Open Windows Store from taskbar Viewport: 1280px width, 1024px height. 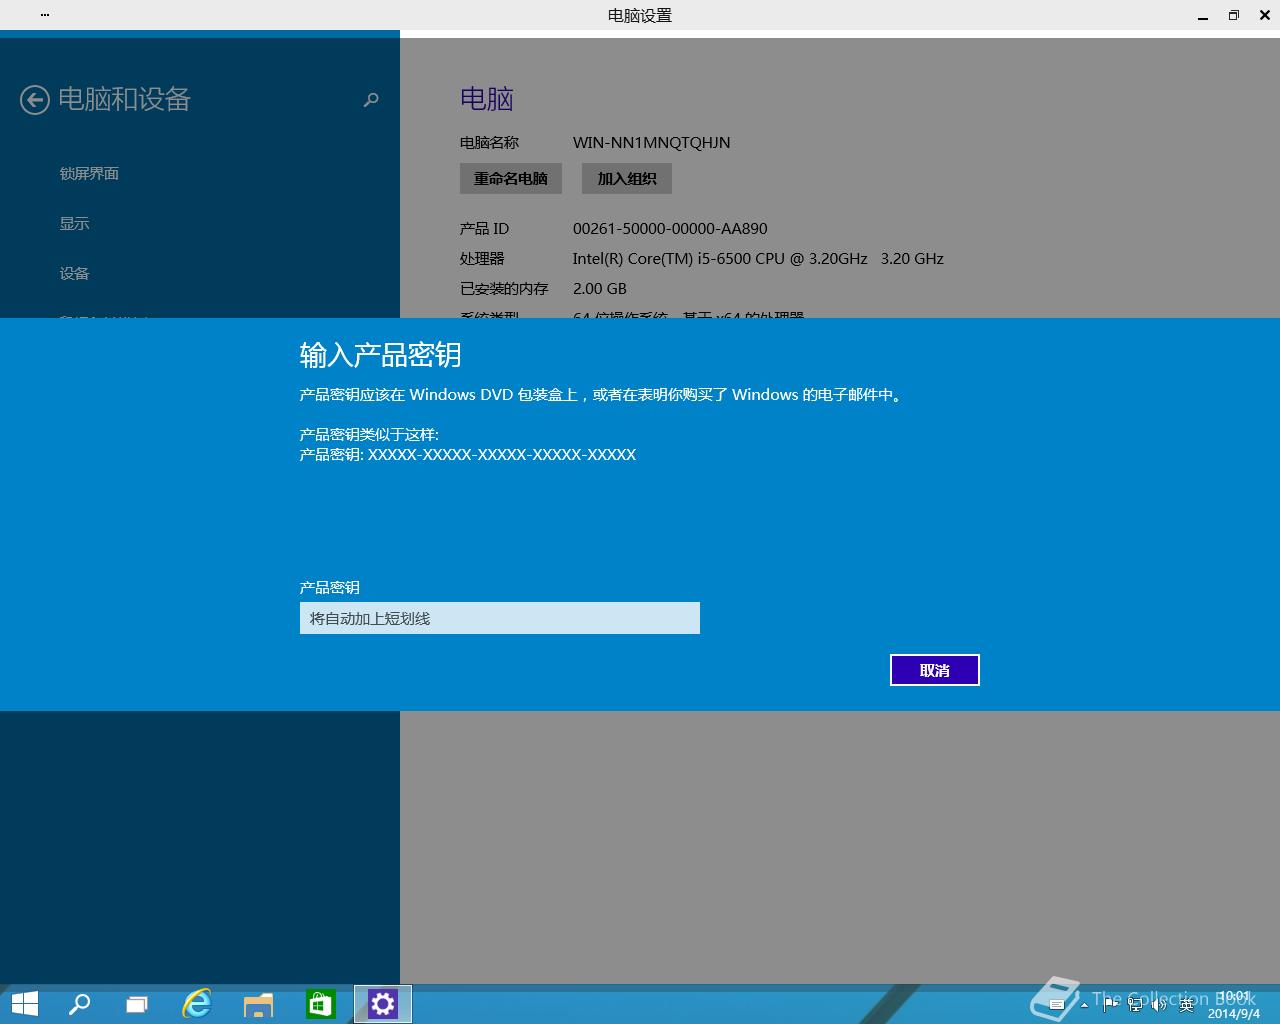(x=320, y=1004)
